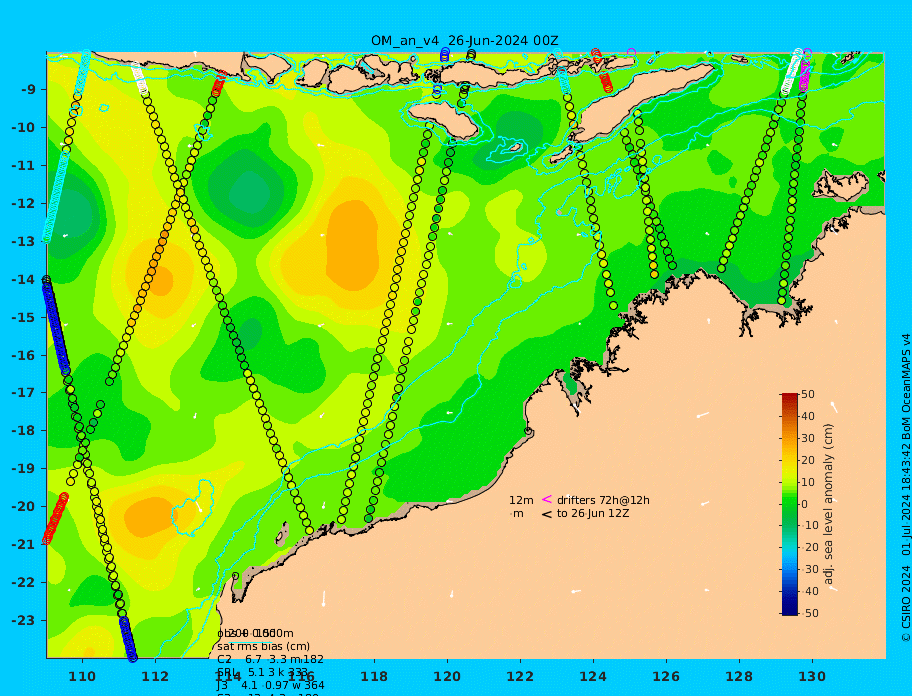Click colorbar tick label 10
912x696 pixels.
tap(808, 482)
